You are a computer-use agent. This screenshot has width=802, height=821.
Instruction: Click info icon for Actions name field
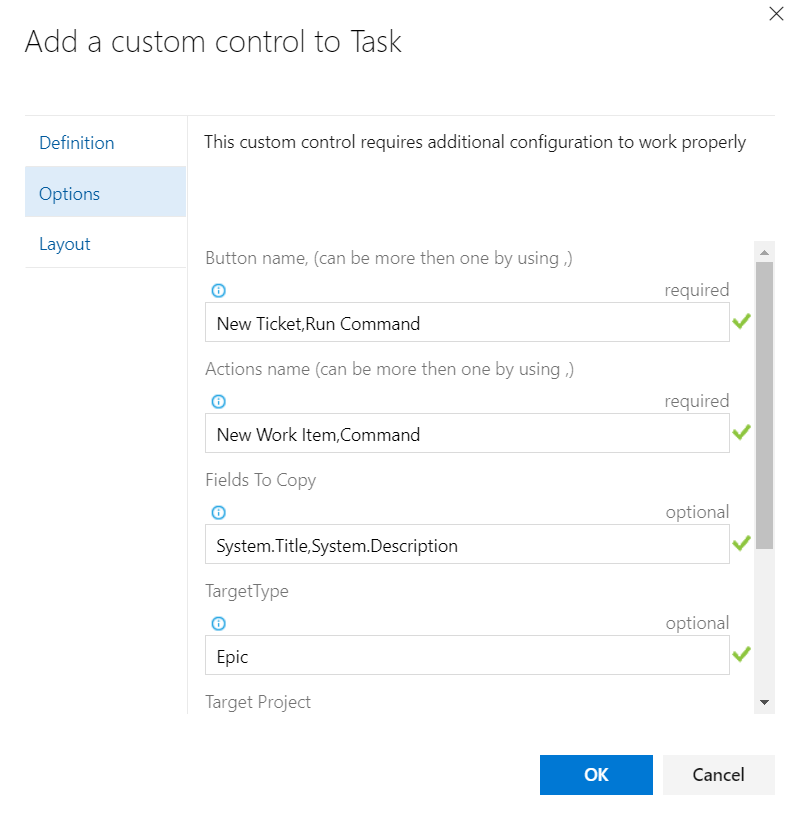[219, 402]
